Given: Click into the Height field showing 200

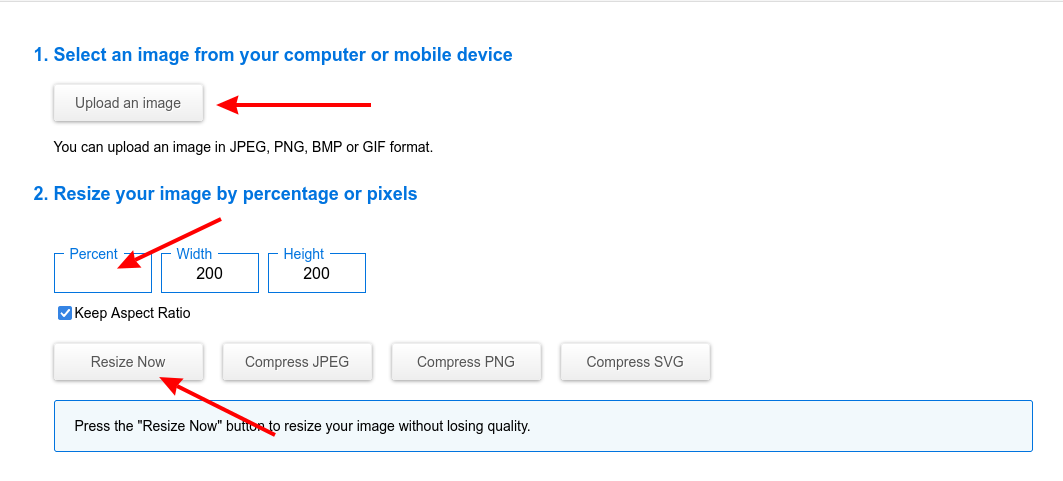Looking at the screenshot, I should (x=316, y=274).
